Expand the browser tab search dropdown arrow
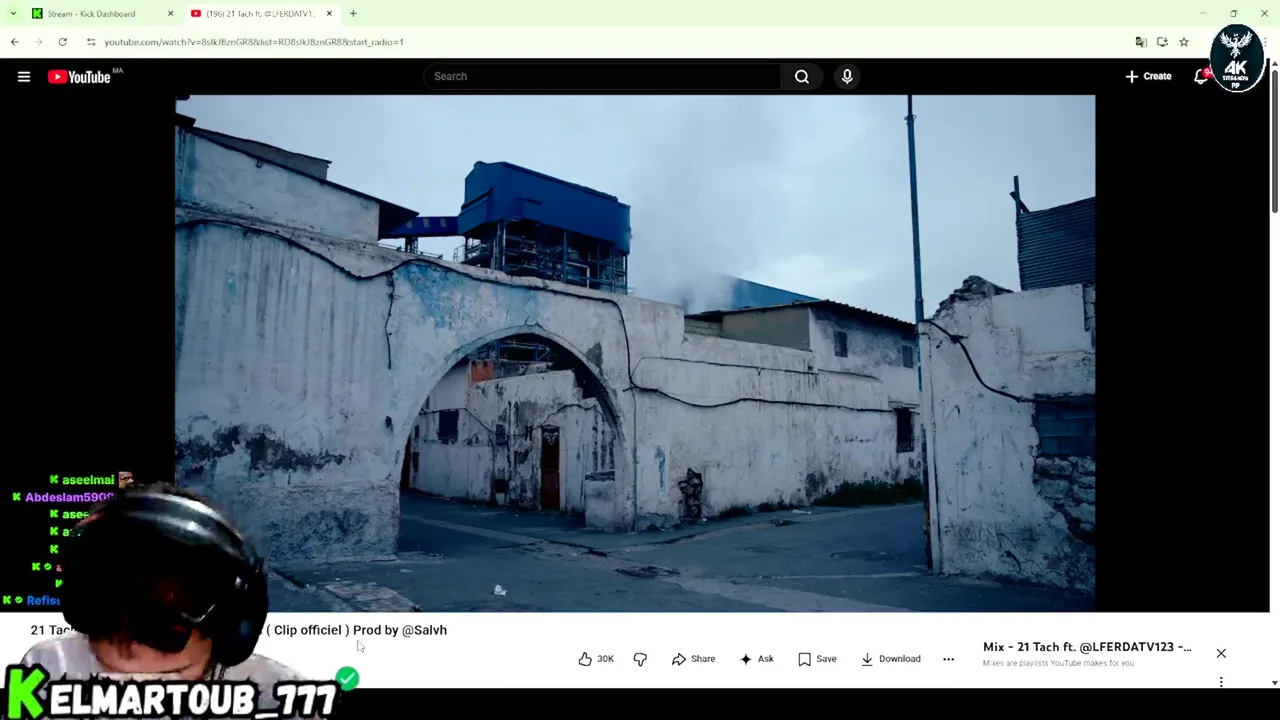 13,14
